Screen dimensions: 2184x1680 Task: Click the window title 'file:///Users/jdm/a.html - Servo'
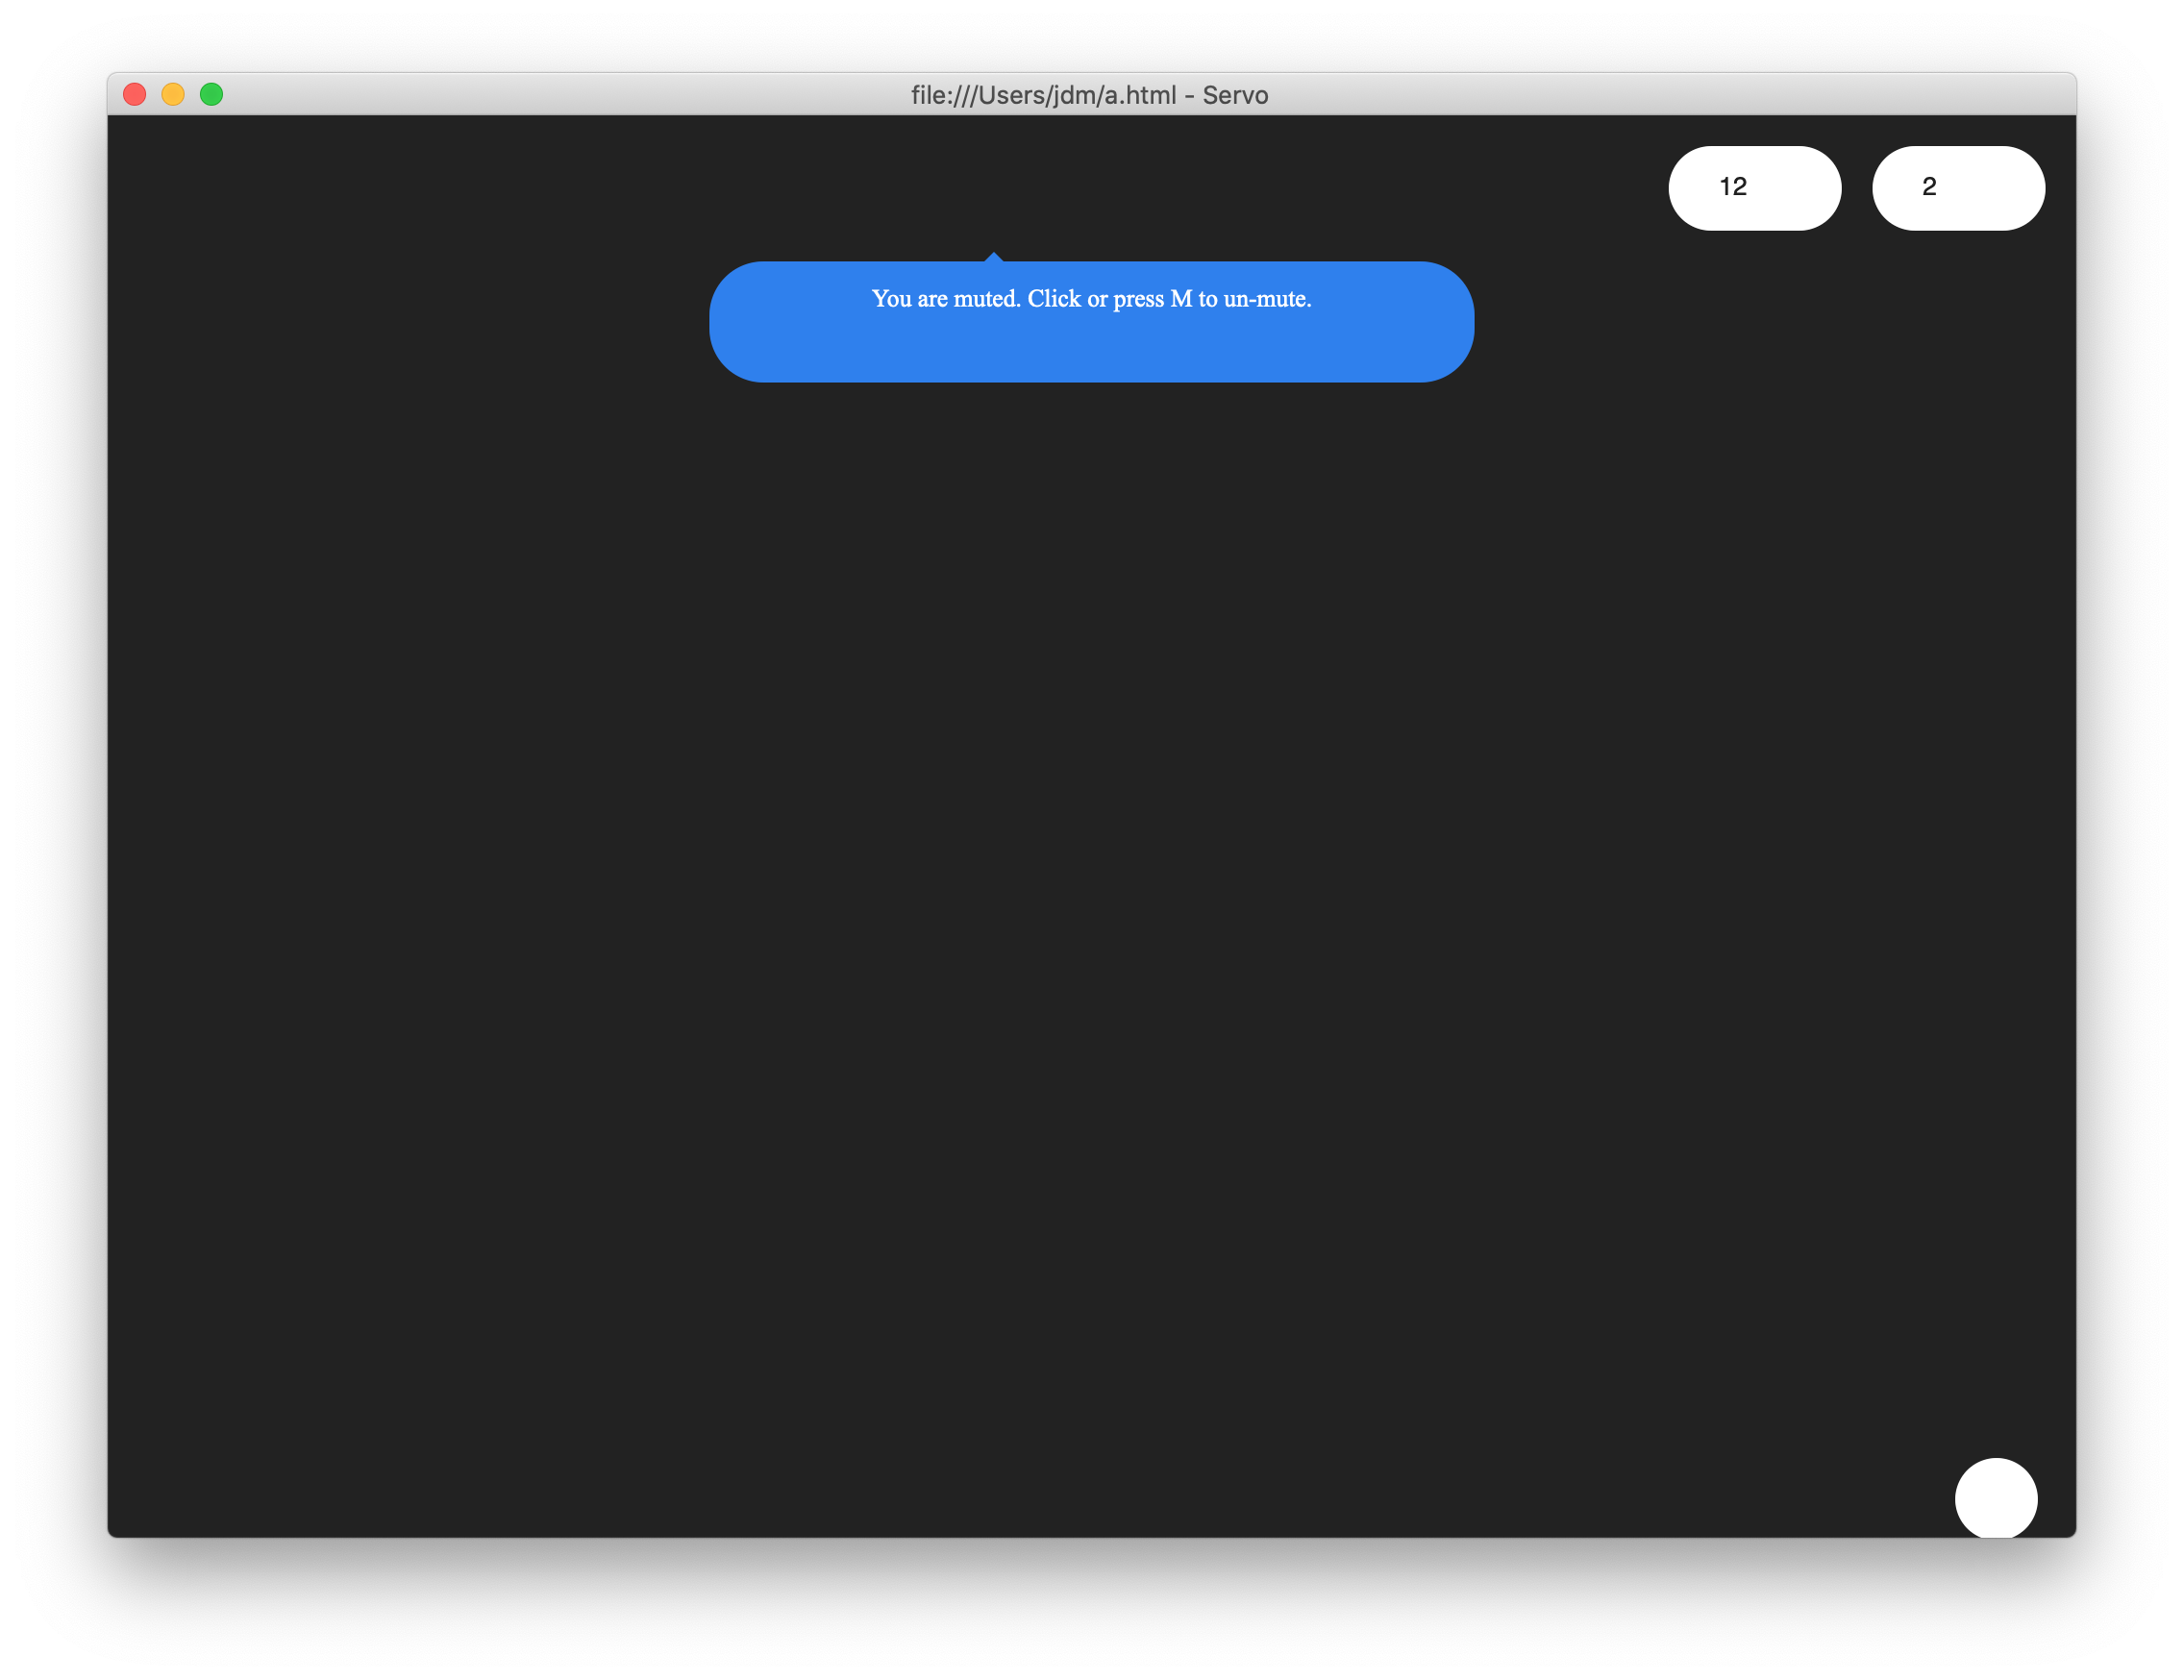click(x=1089, y=95)
